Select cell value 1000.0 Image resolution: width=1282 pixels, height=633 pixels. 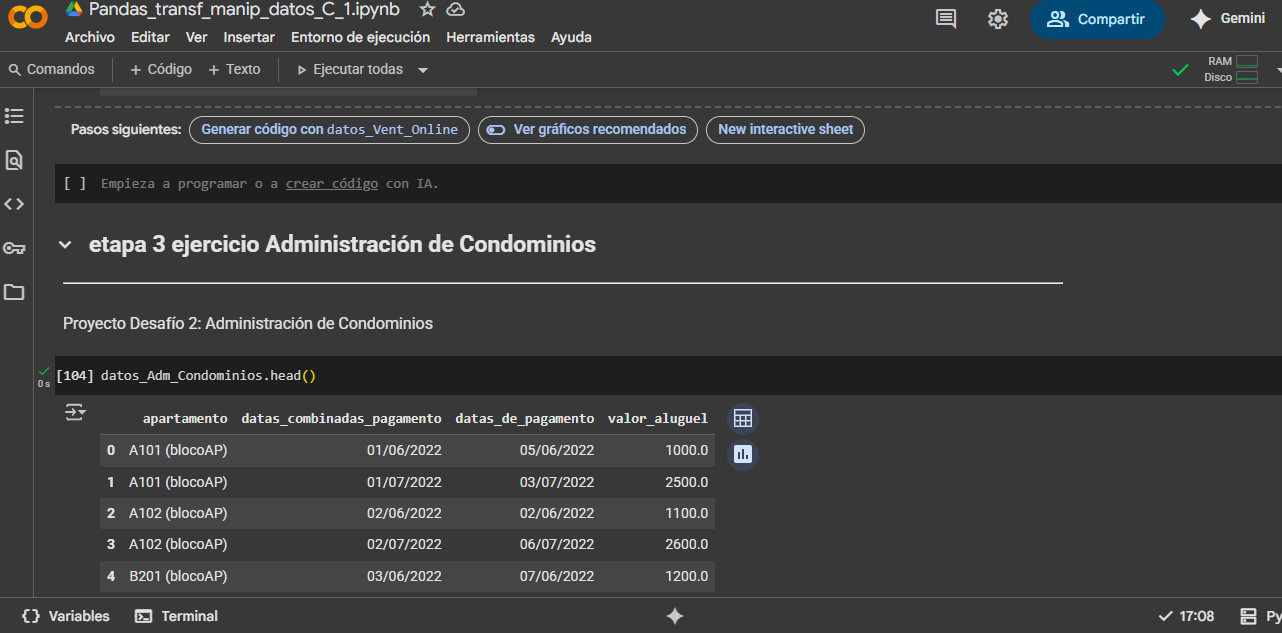tap(687, 451)
